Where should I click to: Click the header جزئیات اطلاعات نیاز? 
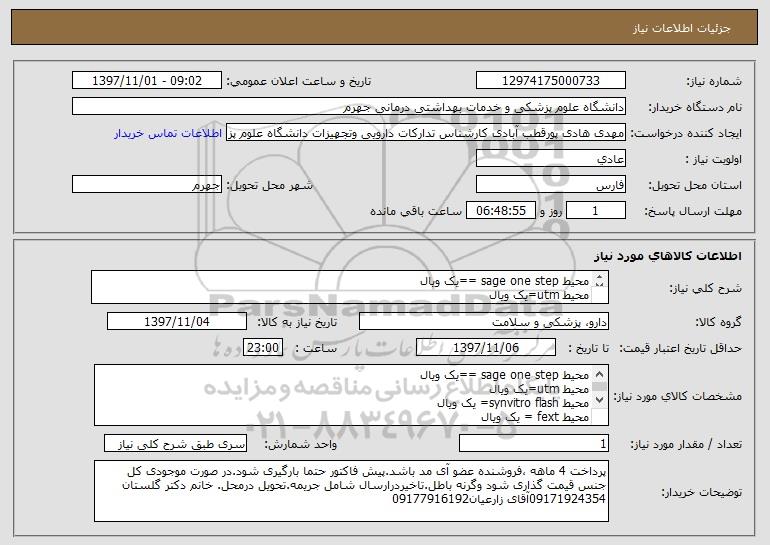click(x=682, y=28)
